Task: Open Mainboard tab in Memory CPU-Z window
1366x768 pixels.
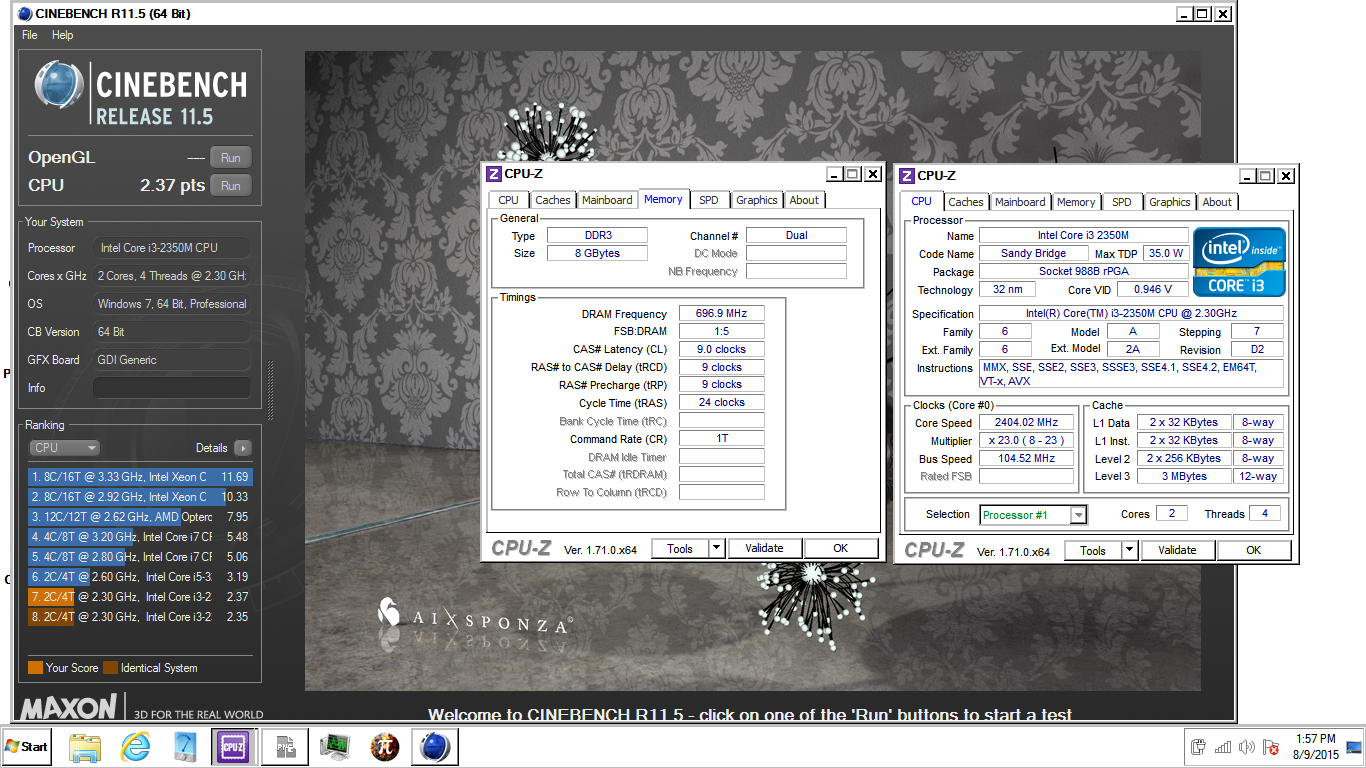Action: point(607,200)
